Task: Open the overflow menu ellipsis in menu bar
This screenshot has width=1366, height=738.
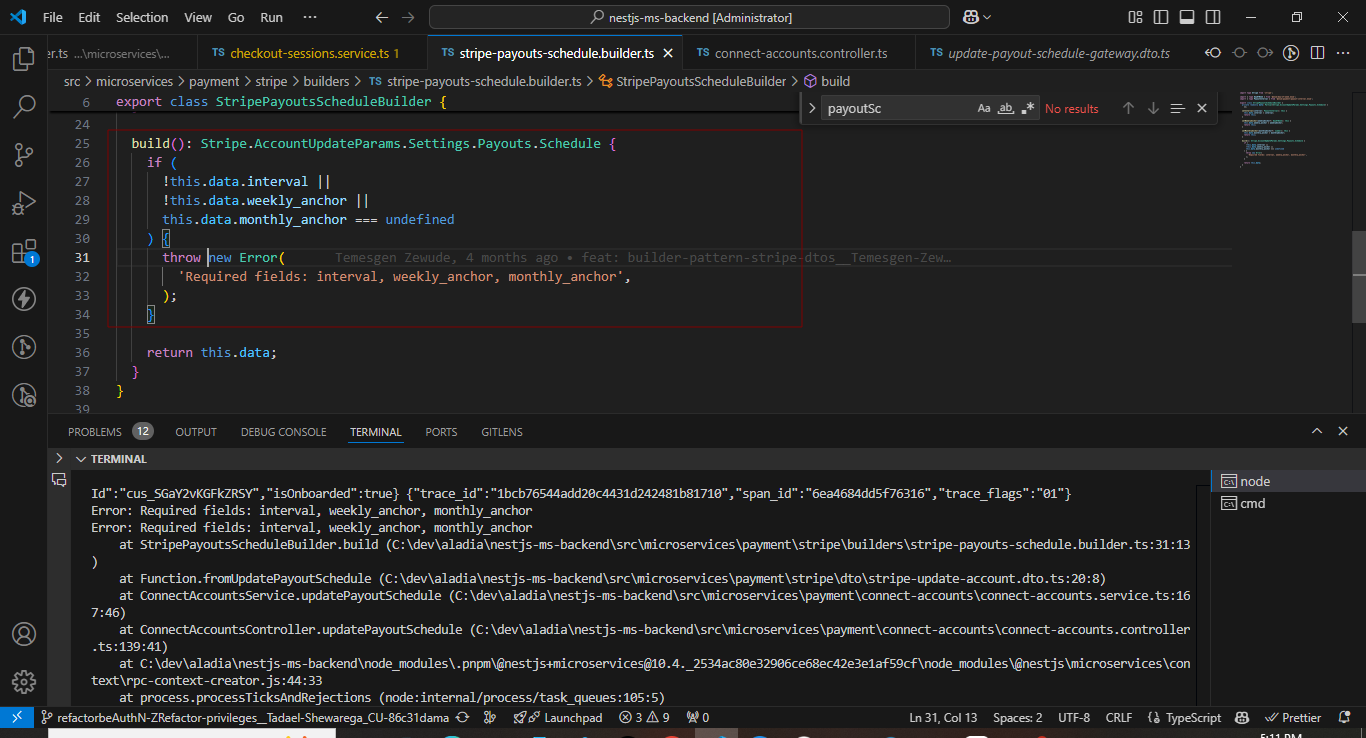Action: (x=310, y=17)
